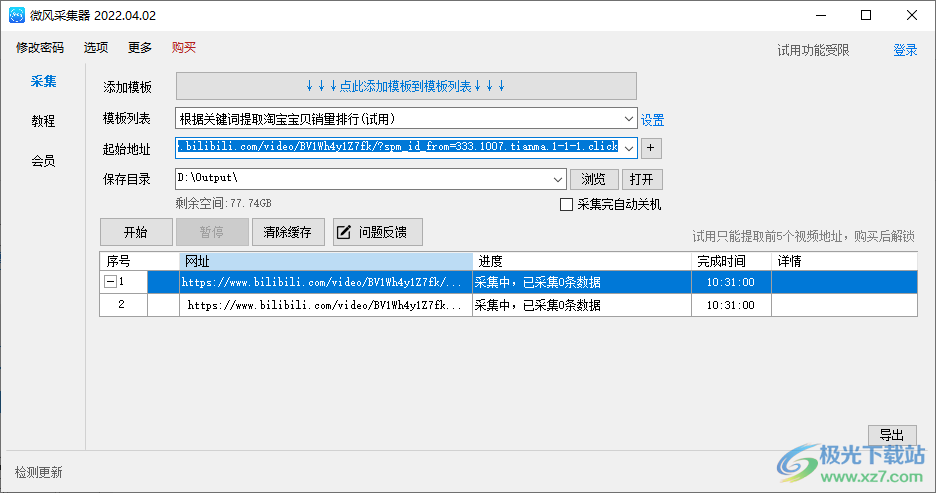Click the 导出 button
This screenshot has width=936, height=493.
(x=892, y=435)
